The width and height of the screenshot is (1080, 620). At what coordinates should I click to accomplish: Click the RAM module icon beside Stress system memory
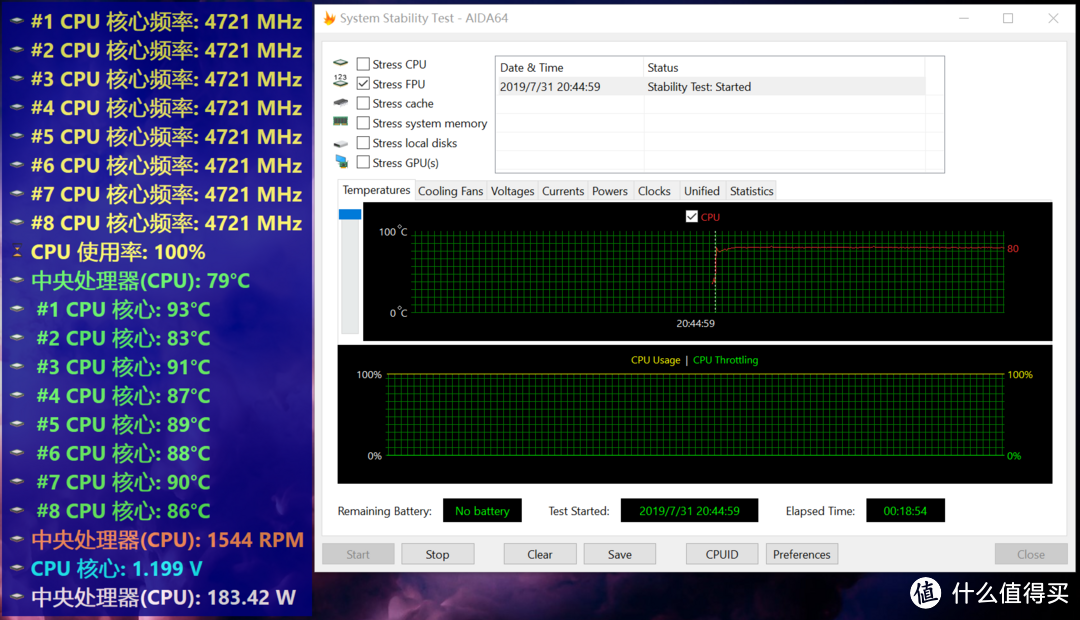(340, 121)
